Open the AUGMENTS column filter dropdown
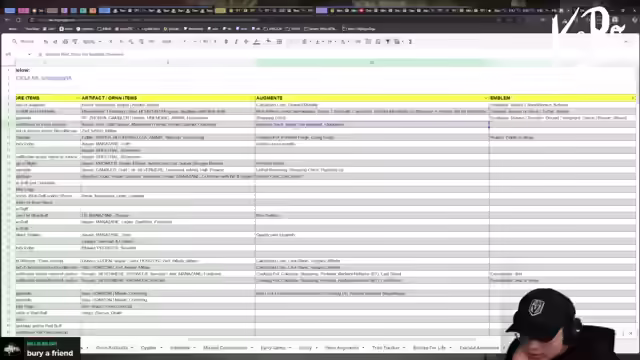Viewport: 640px width, 360px height. (x=486, y=98)
